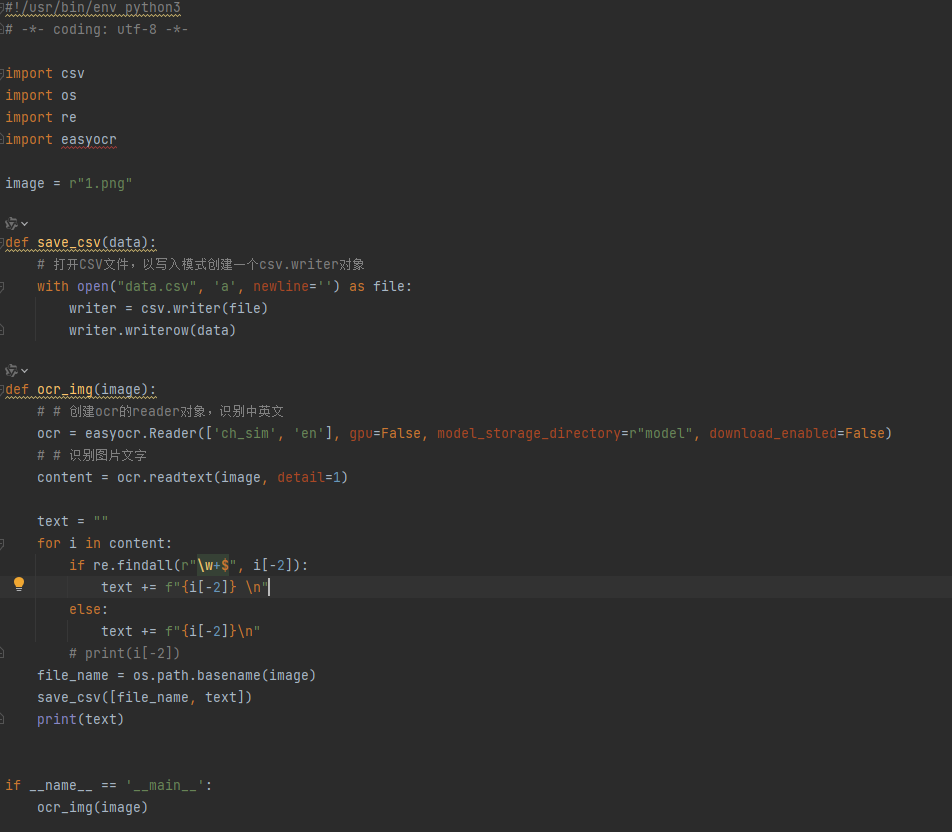
Task: Collapse the imports block at import csv
Action: pyautogui.click(x=2, y=73)
